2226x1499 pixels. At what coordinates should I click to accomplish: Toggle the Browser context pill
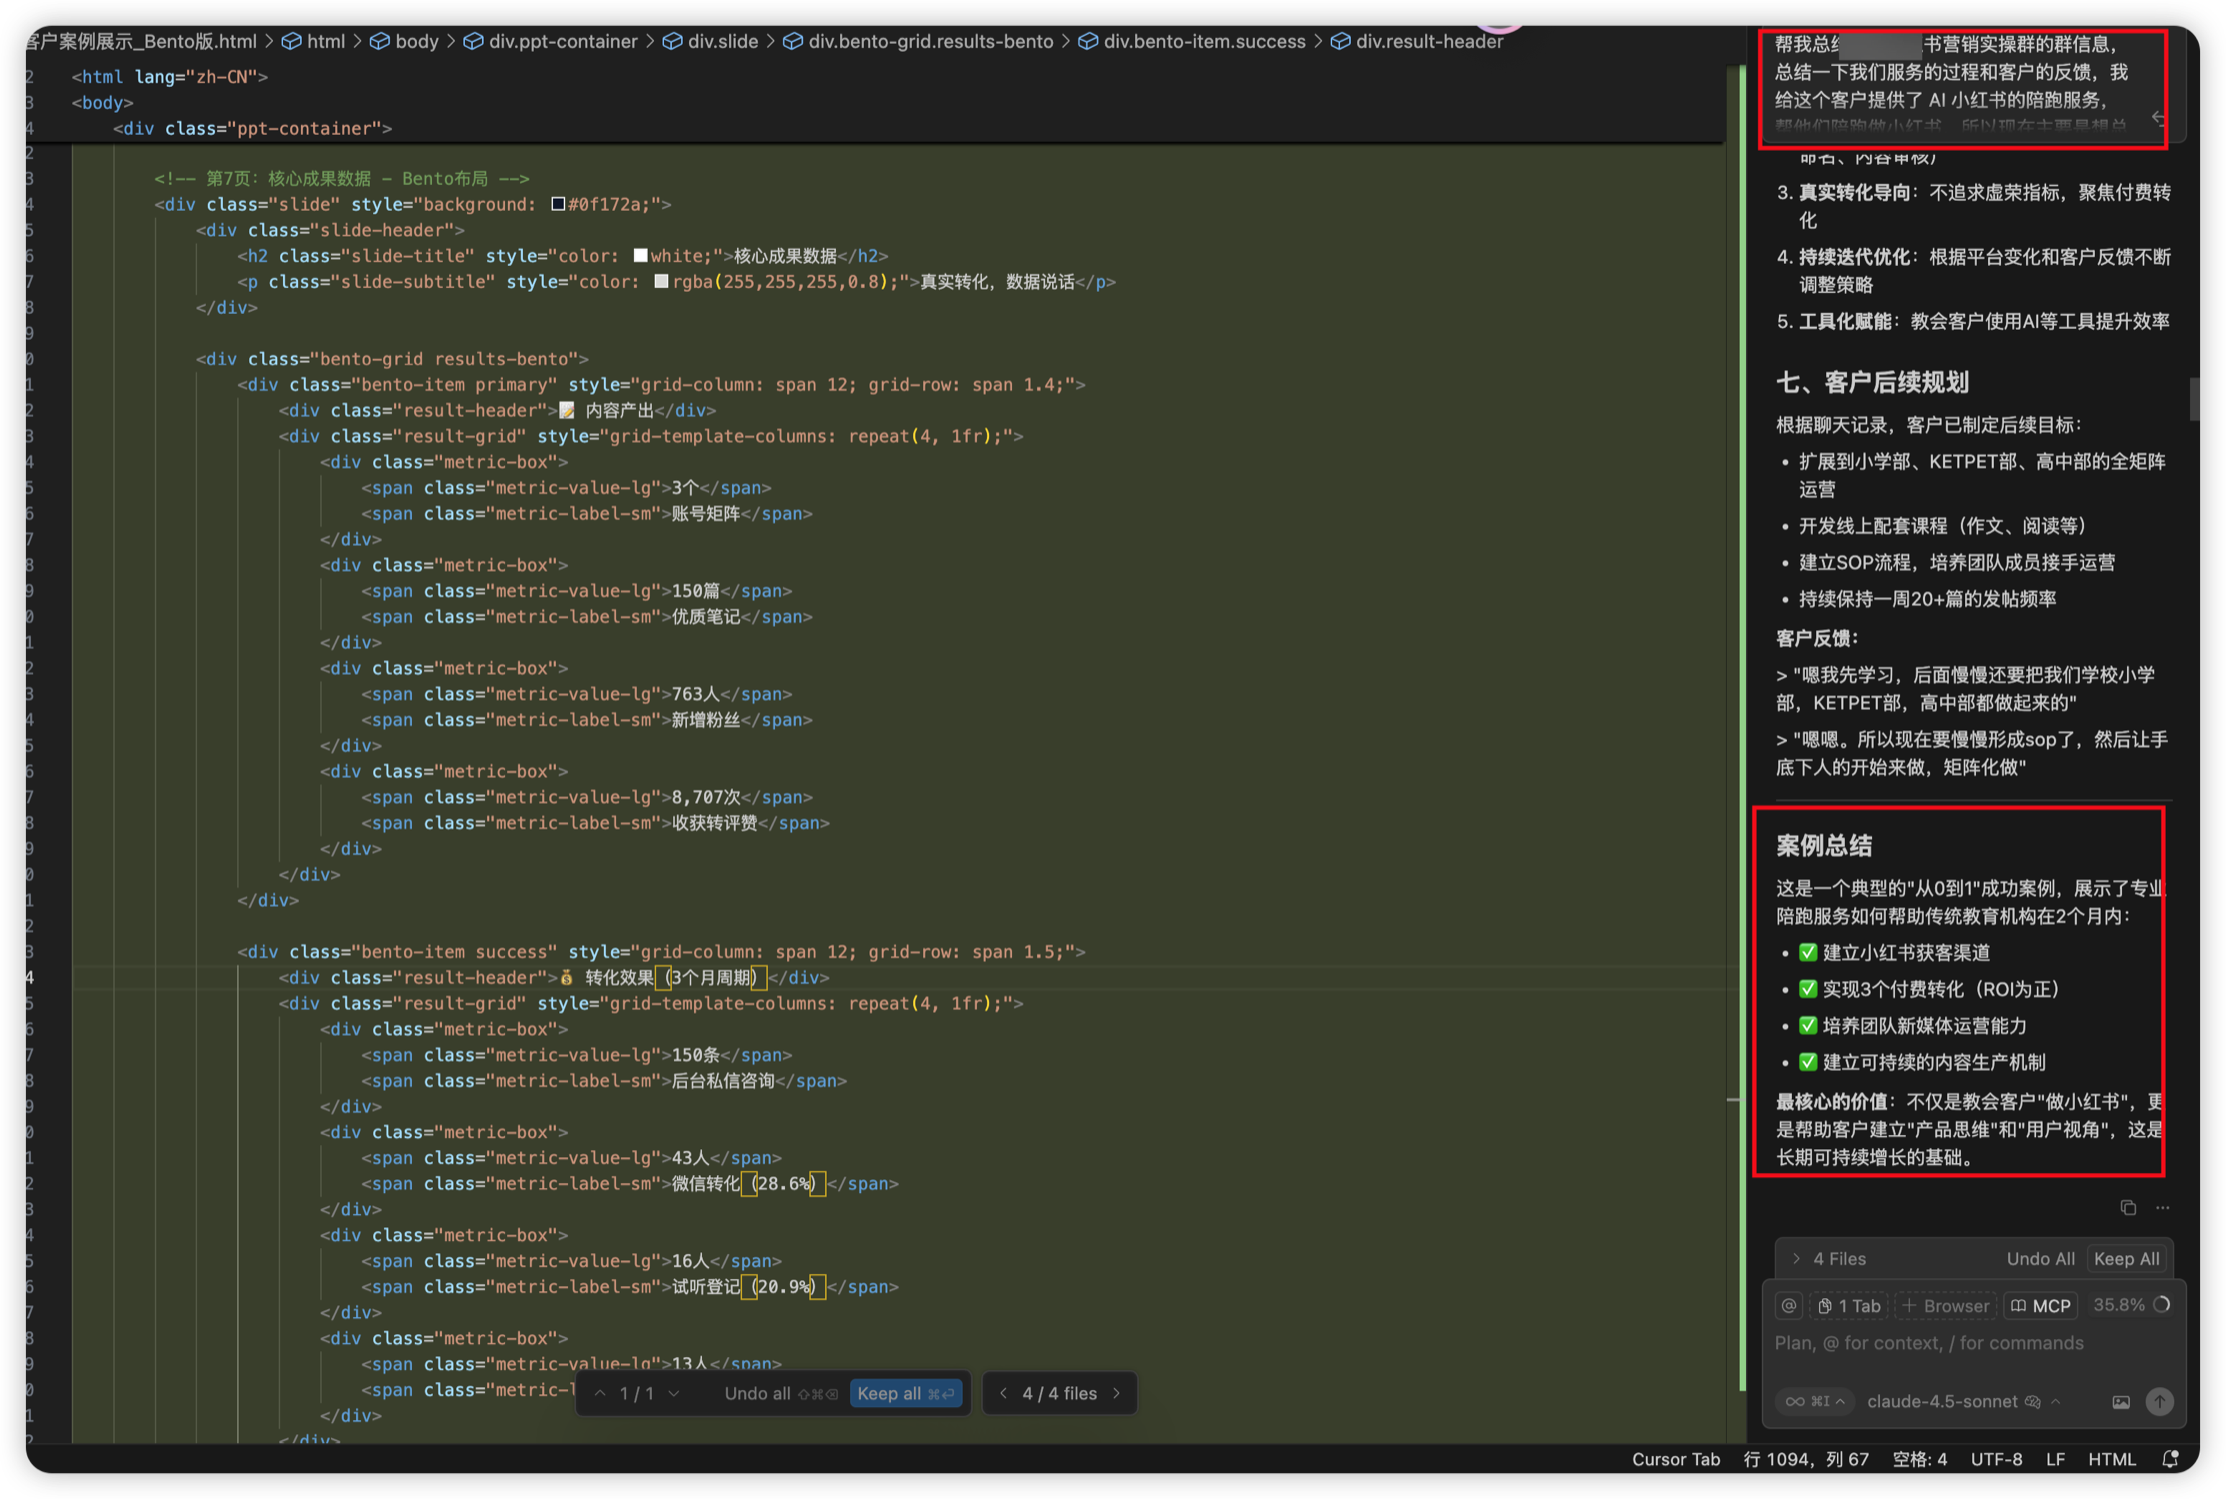pos(1946,1306)
